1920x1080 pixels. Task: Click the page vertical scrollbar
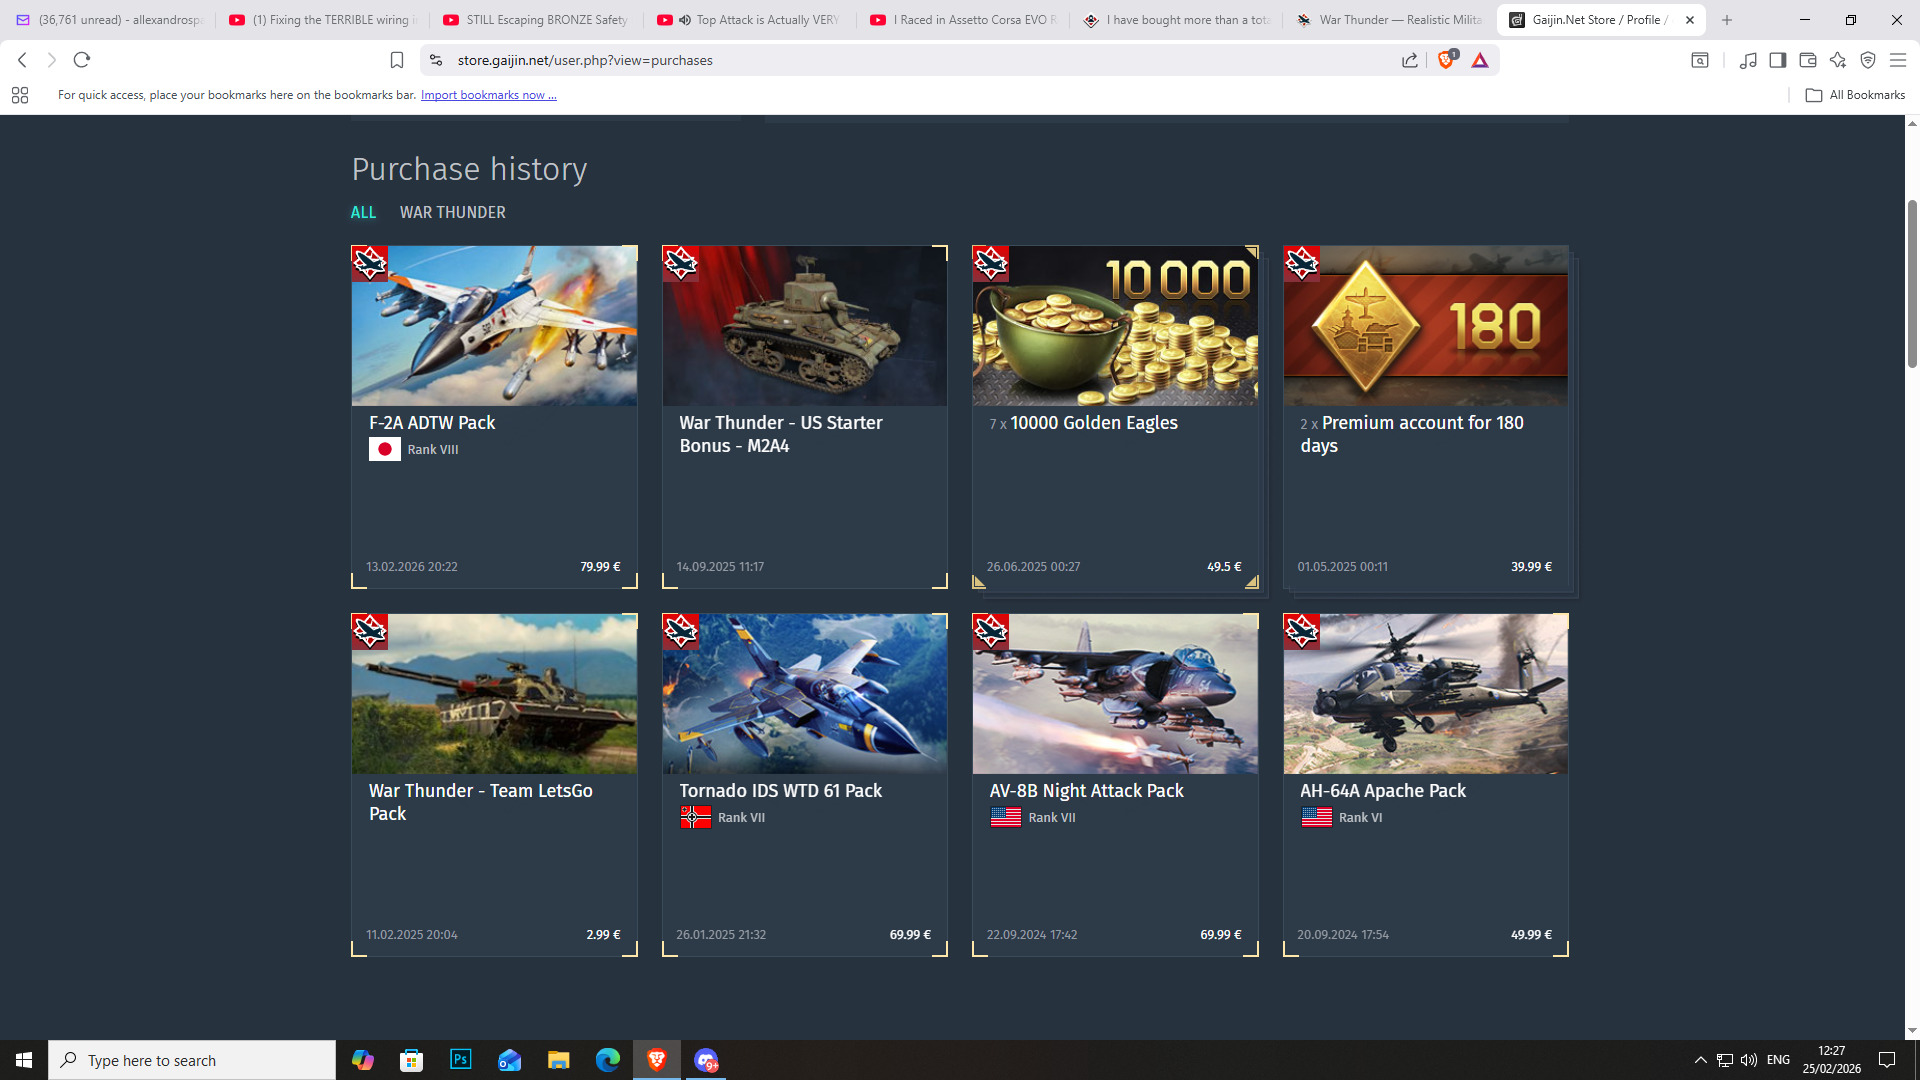pyautogui.click(x=1912, y=285)
